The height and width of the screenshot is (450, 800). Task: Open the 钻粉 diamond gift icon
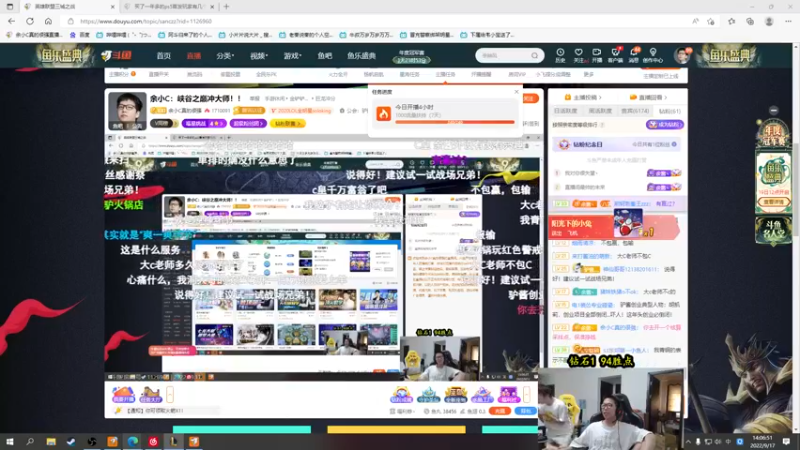pyautogui.click(x=401, y=394)
